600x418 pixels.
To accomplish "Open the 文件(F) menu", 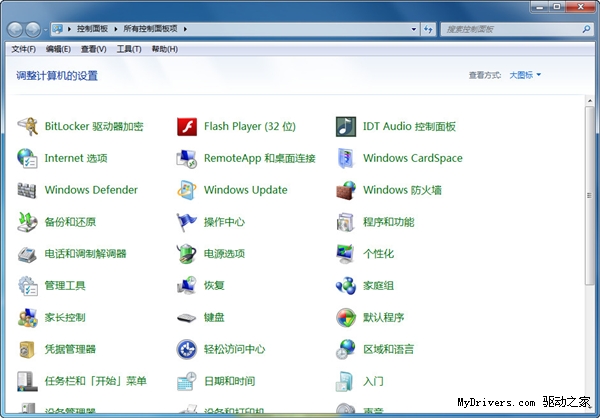I will 23,49.
